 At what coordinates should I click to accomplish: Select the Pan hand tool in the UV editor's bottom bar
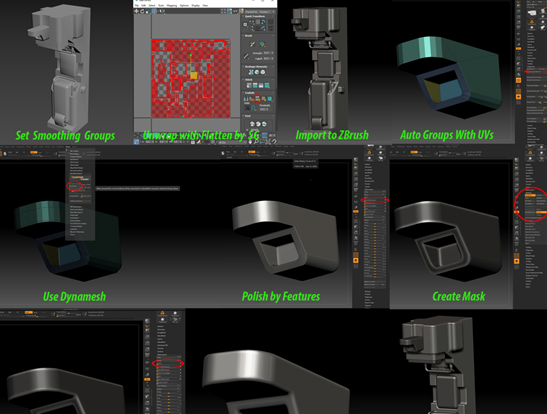click(x=250, y=141)
